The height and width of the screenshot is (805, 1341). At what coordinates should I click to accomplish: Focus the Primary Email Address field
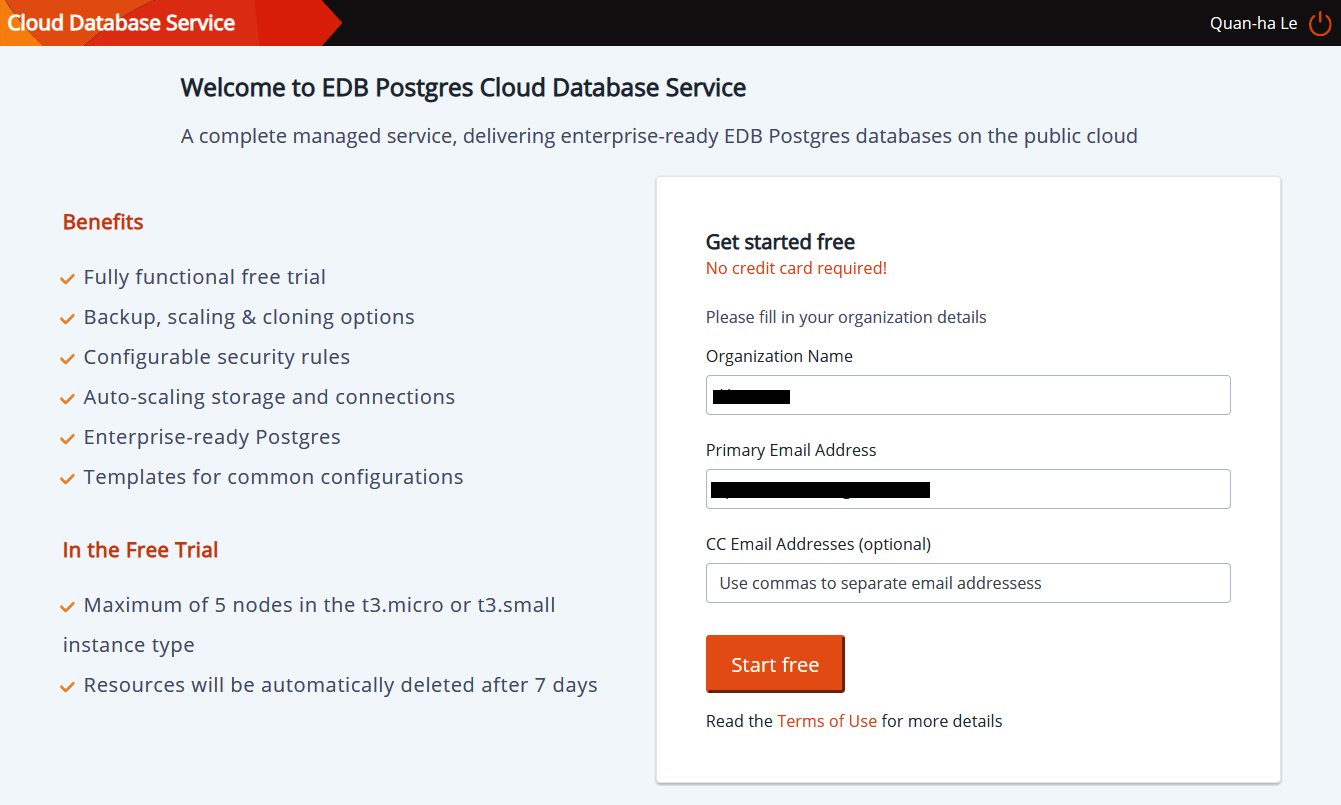pos(968,489)
